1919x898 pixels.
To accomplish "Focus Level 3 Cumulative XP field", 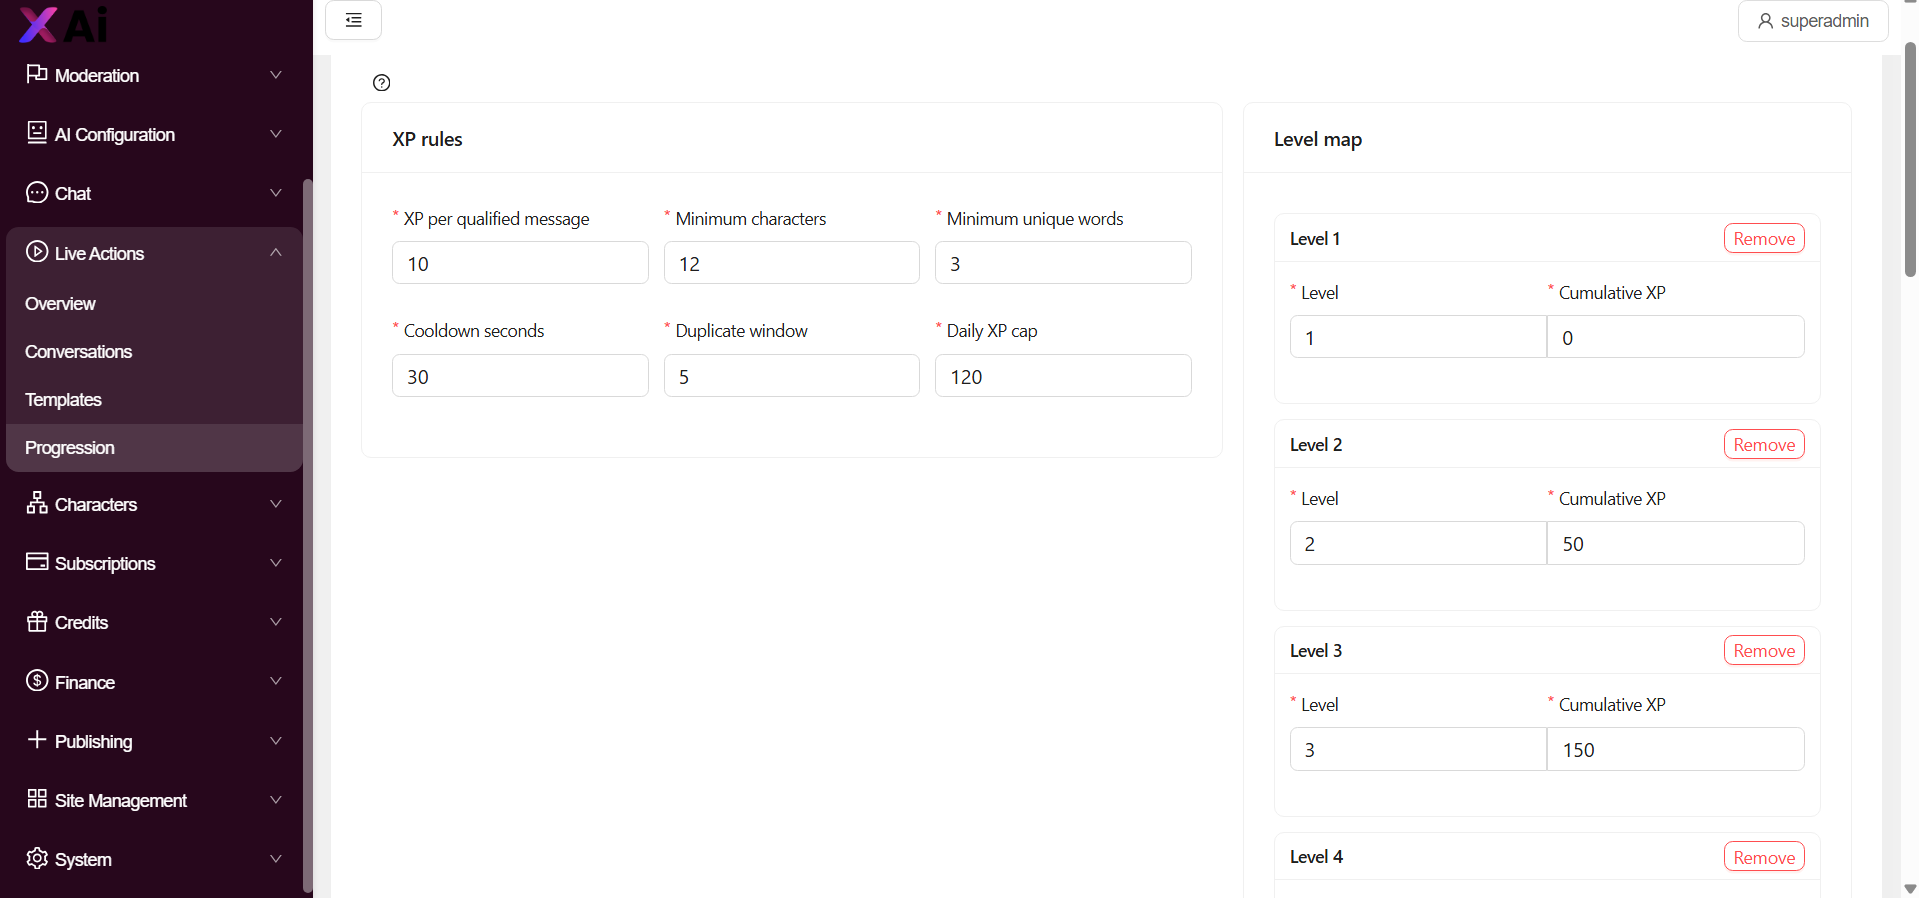I will (x=1676, y=749).
